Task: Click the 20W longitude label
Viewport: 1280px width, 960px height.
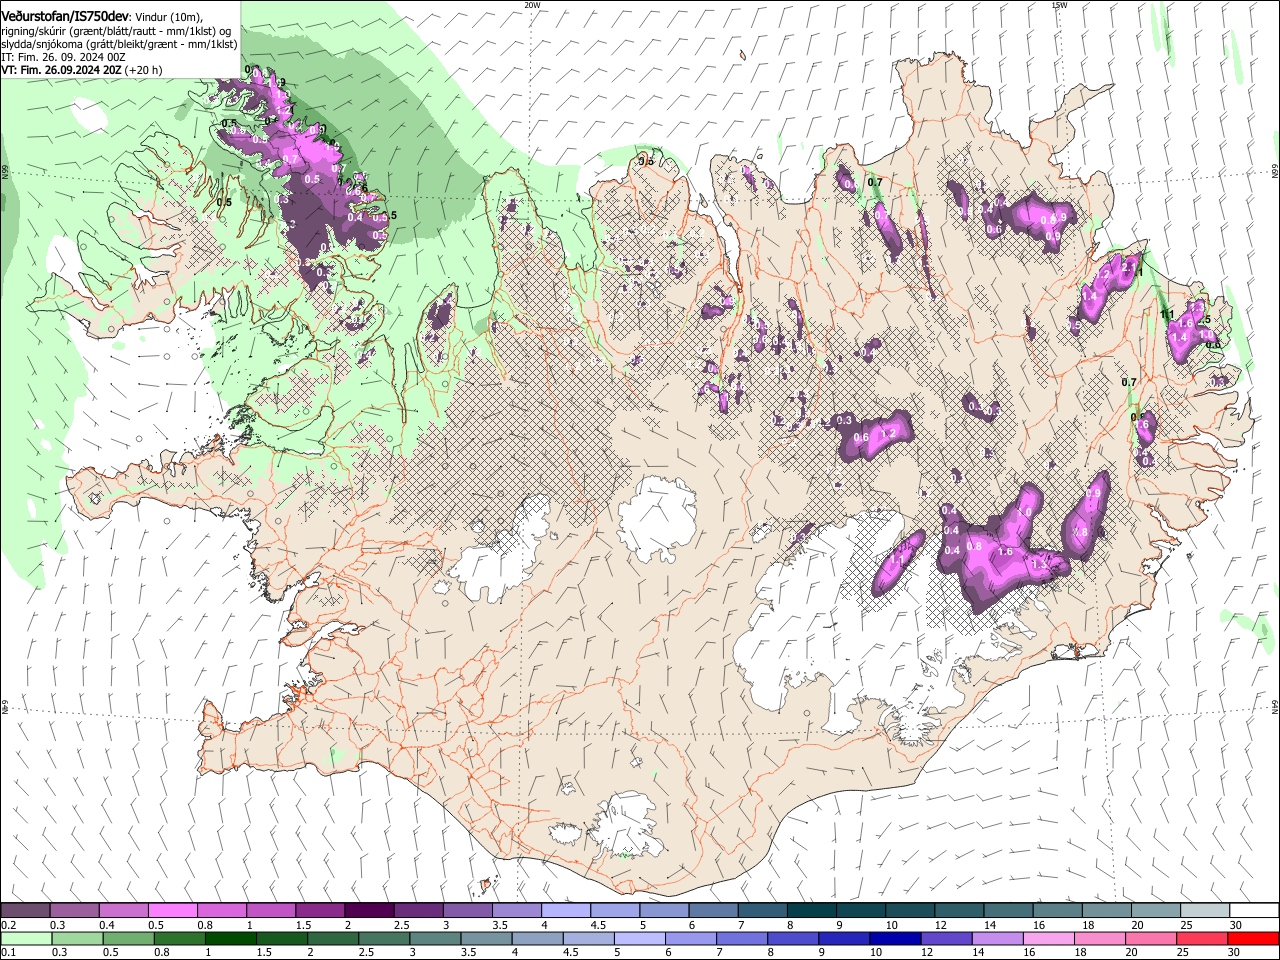Action: pyautogui.click(x=532, y=4)
